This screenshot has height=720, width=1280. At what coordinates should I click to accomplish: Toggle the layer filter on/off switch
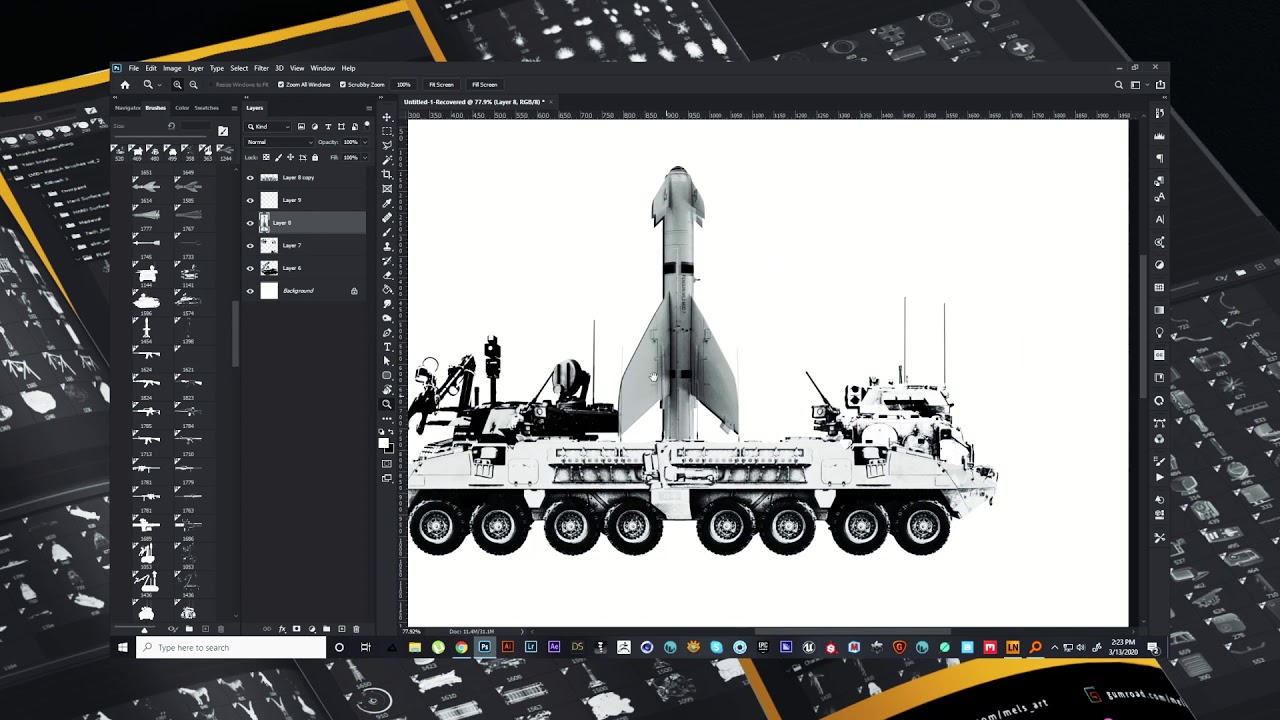point(367,126)
